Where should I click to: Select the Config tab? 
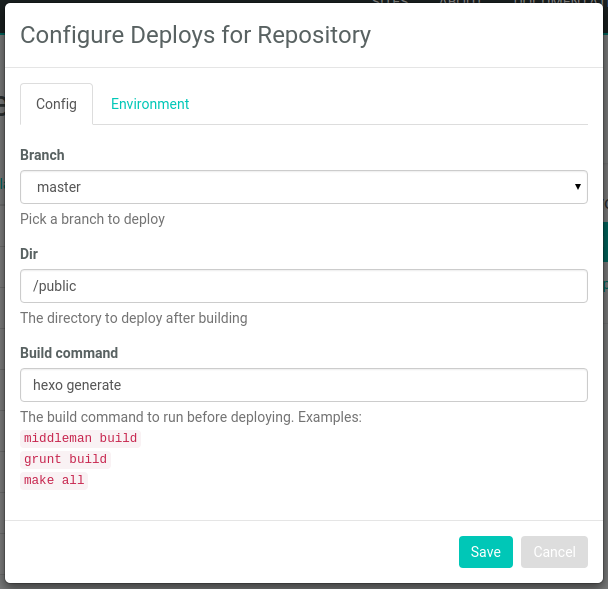tap(56, 104)
